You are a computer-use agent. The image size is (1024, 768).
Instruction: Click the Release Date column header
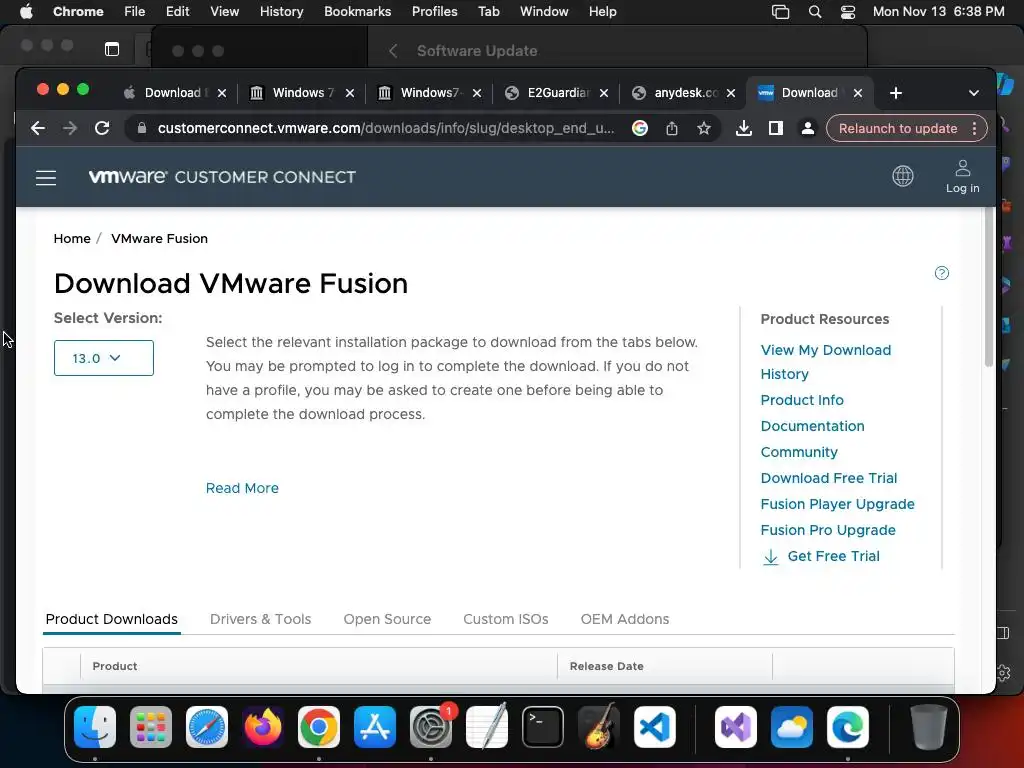607,667
